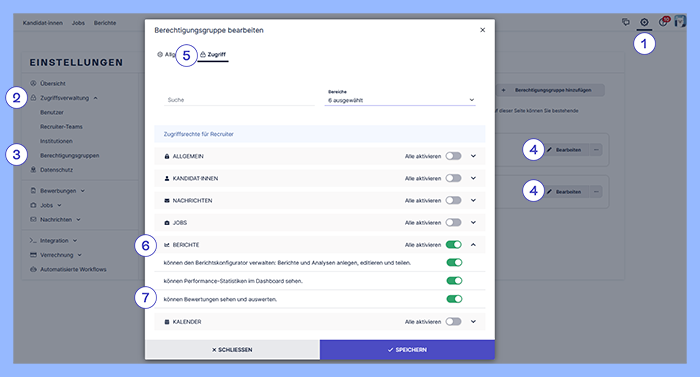Click the Datenschutz icon in sidebar

click(33, 170)
